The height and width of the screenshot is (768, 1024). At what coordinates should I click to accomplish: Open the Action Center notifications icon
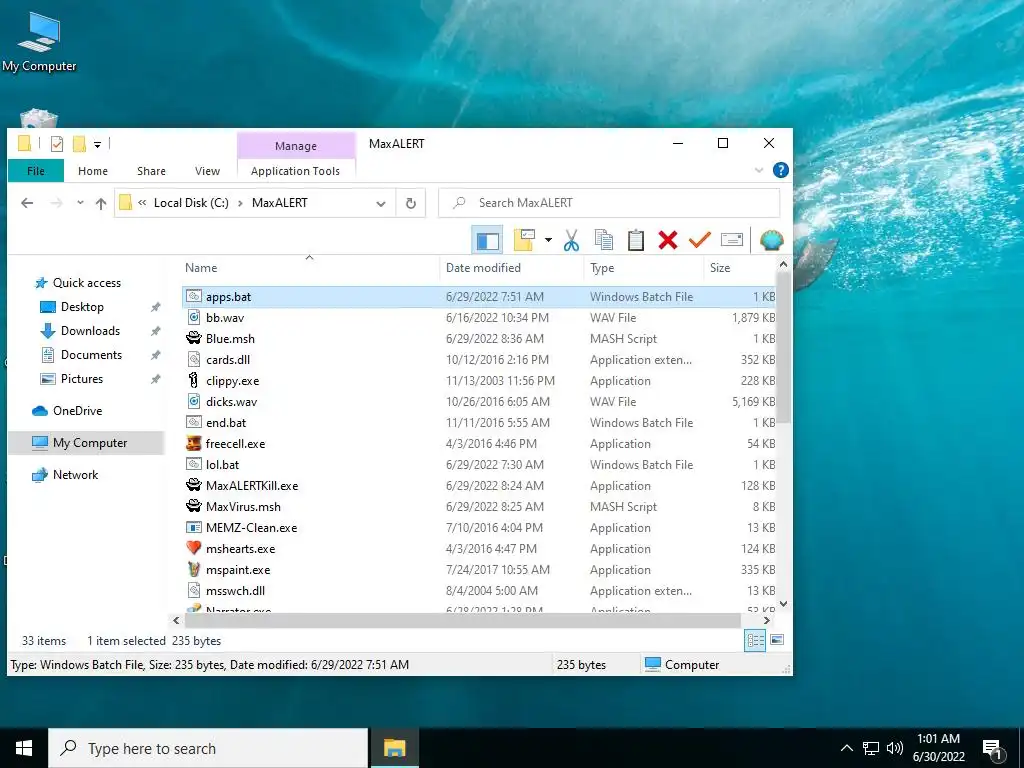tap(993, 749)
